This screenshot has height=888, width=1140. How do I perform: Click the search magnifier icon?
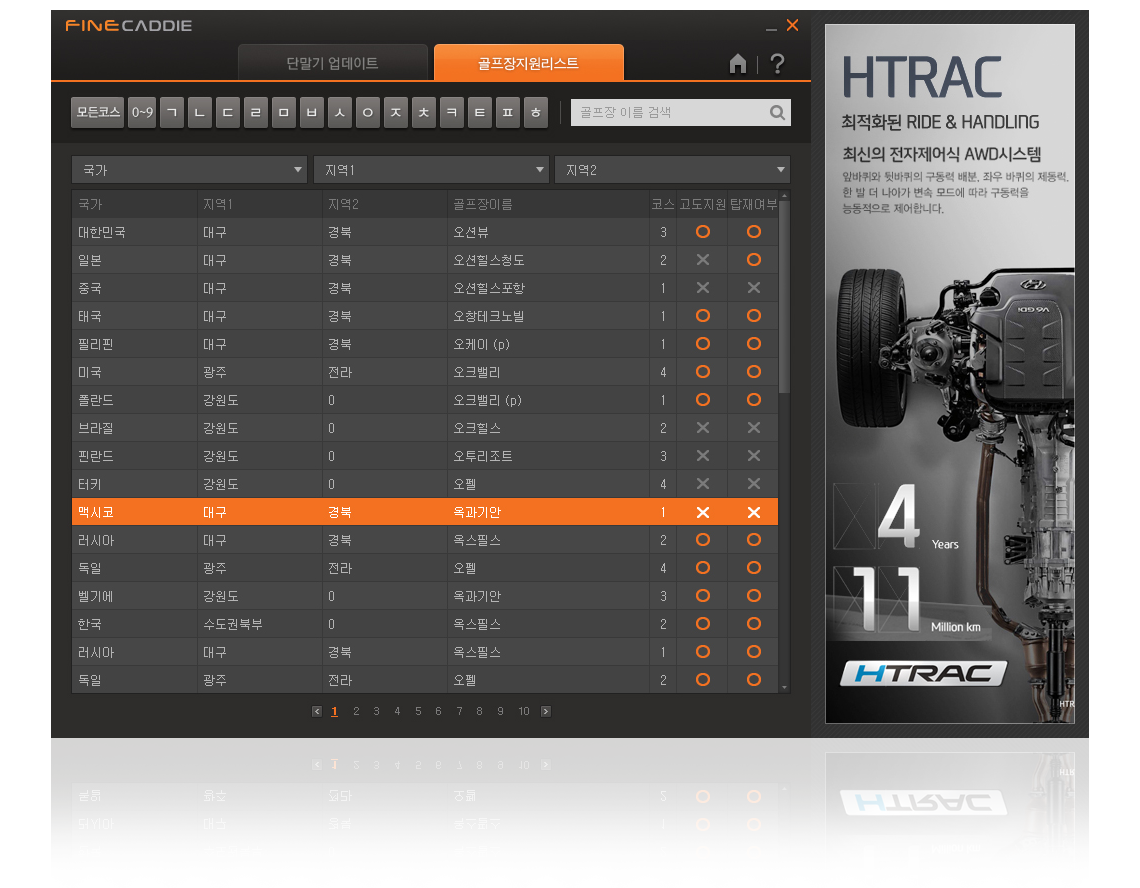coord(777,113)
